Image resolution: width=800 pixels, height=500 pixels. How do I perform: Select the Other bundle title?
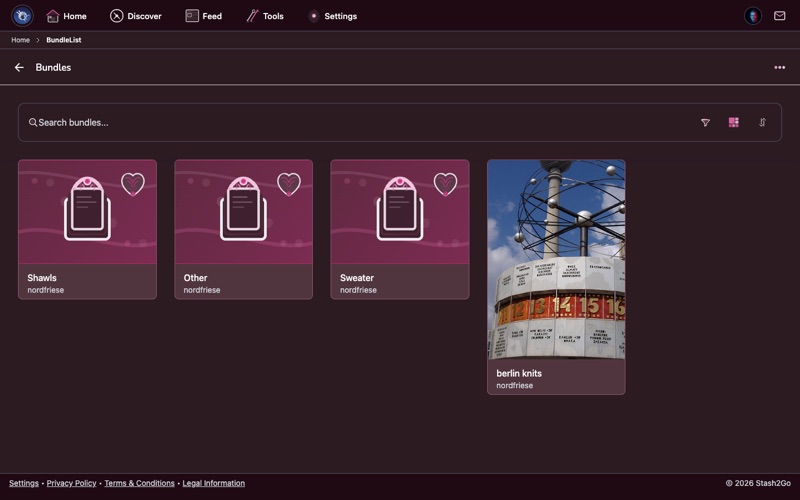coord(195,278)
